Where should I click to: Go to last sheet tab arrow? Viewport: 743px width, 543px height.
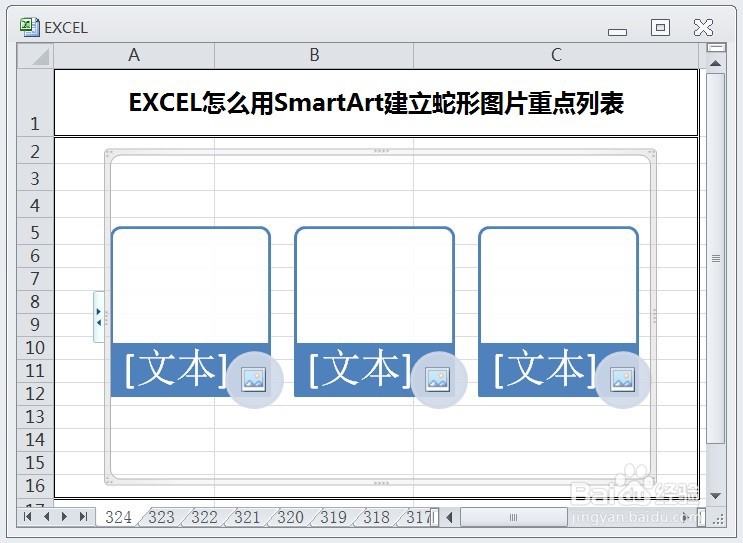pos(83,516)
